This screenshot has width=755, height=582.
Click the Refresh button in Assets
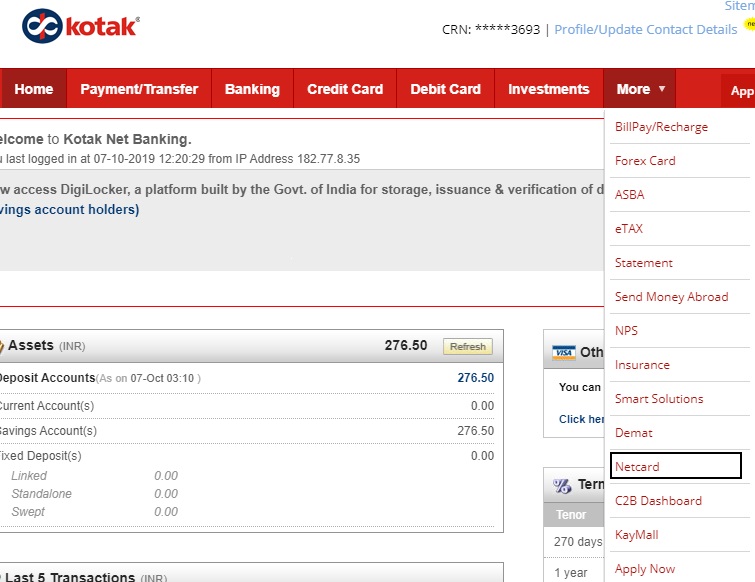click(468, 347)
